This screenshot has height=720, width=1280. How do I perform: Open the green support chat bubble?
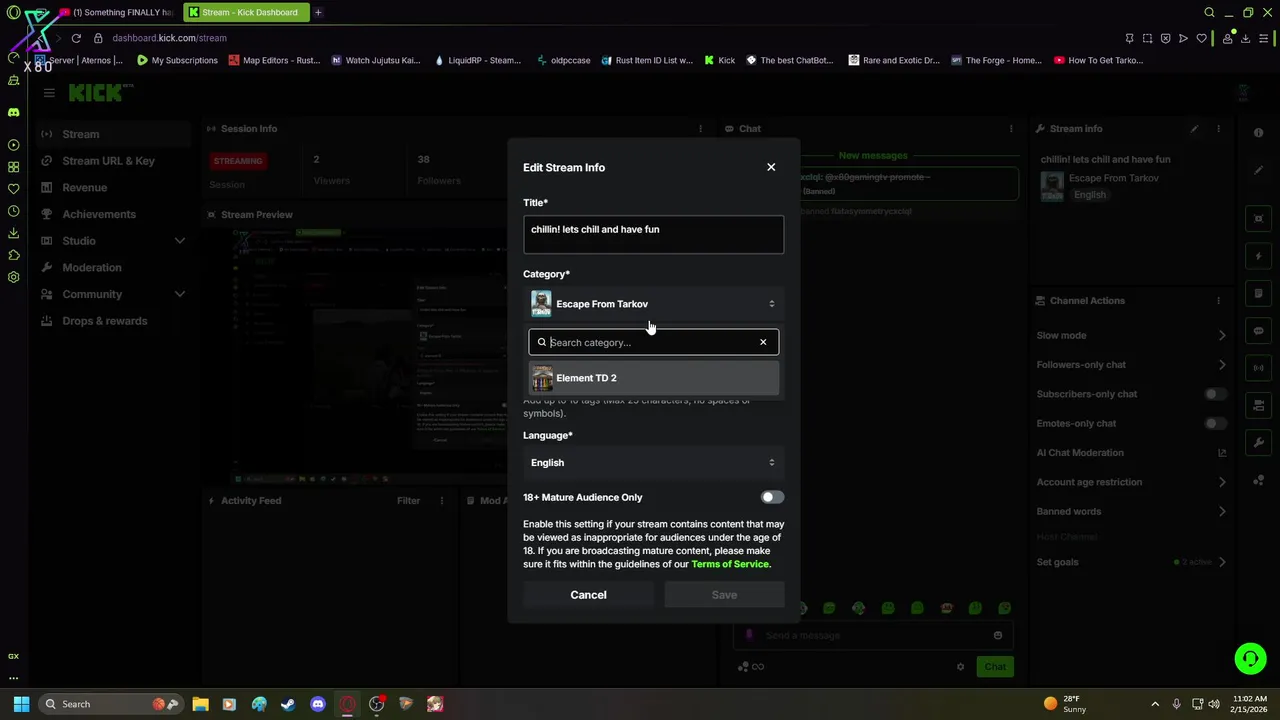coord(1250,658)
